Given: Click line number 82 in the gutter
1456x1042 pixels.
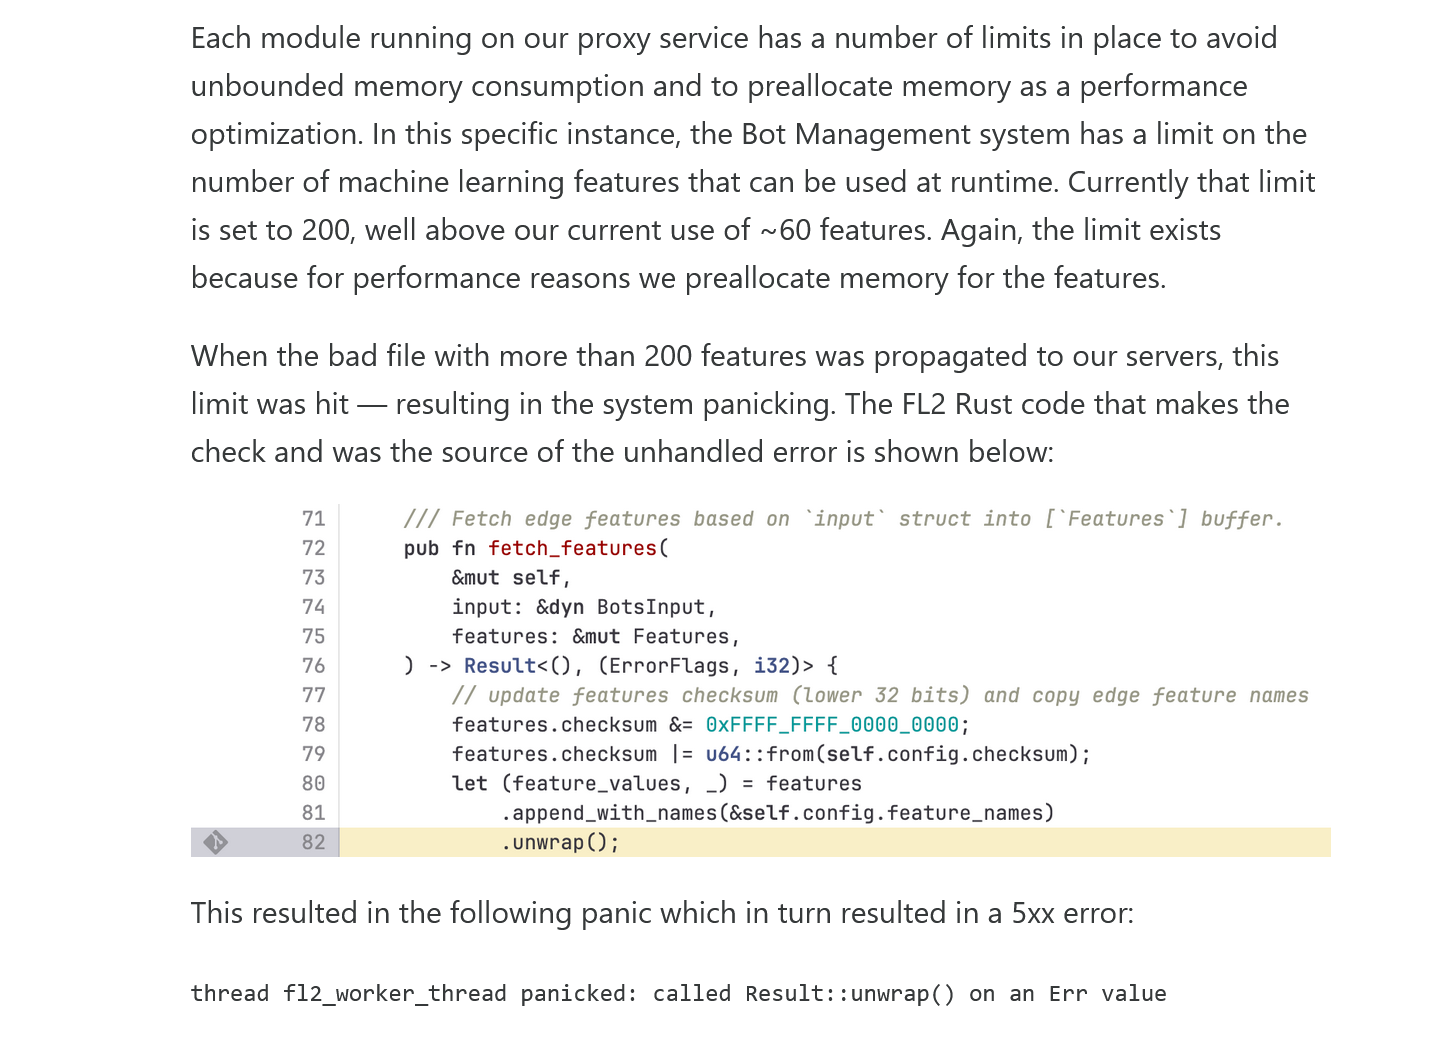Looking at the screenshot, I should [313, 843].
